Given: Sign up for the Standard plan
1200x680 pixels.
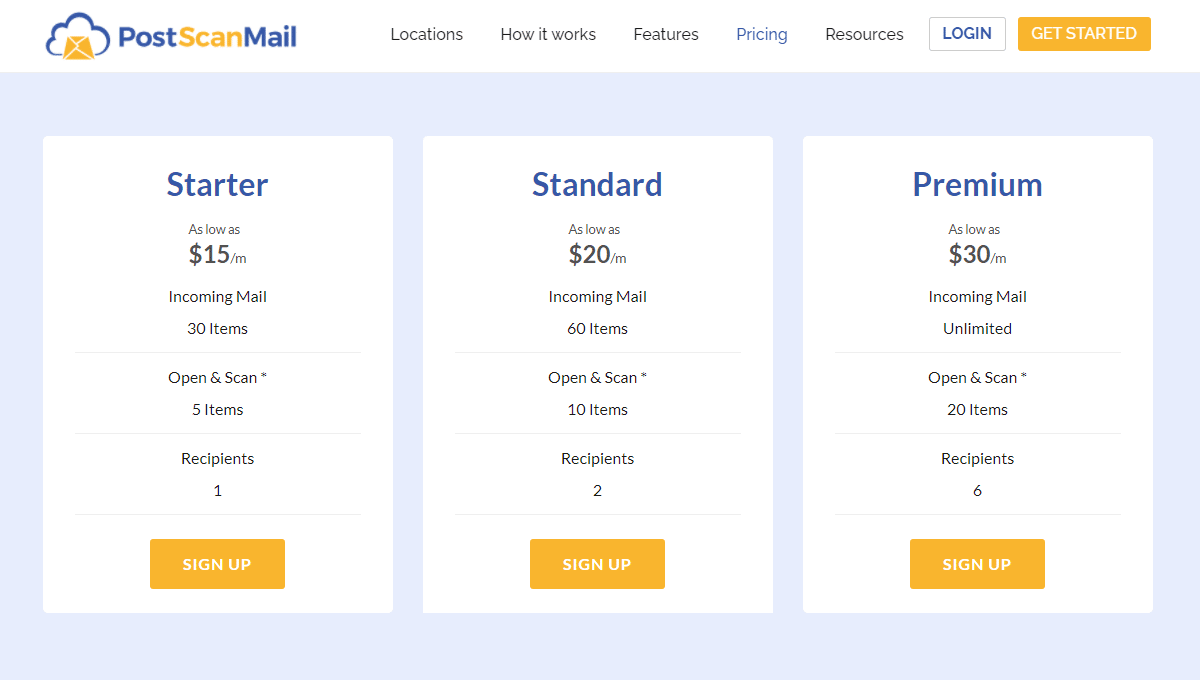Looking at the screenshot, I should click(x=597, y=564).
